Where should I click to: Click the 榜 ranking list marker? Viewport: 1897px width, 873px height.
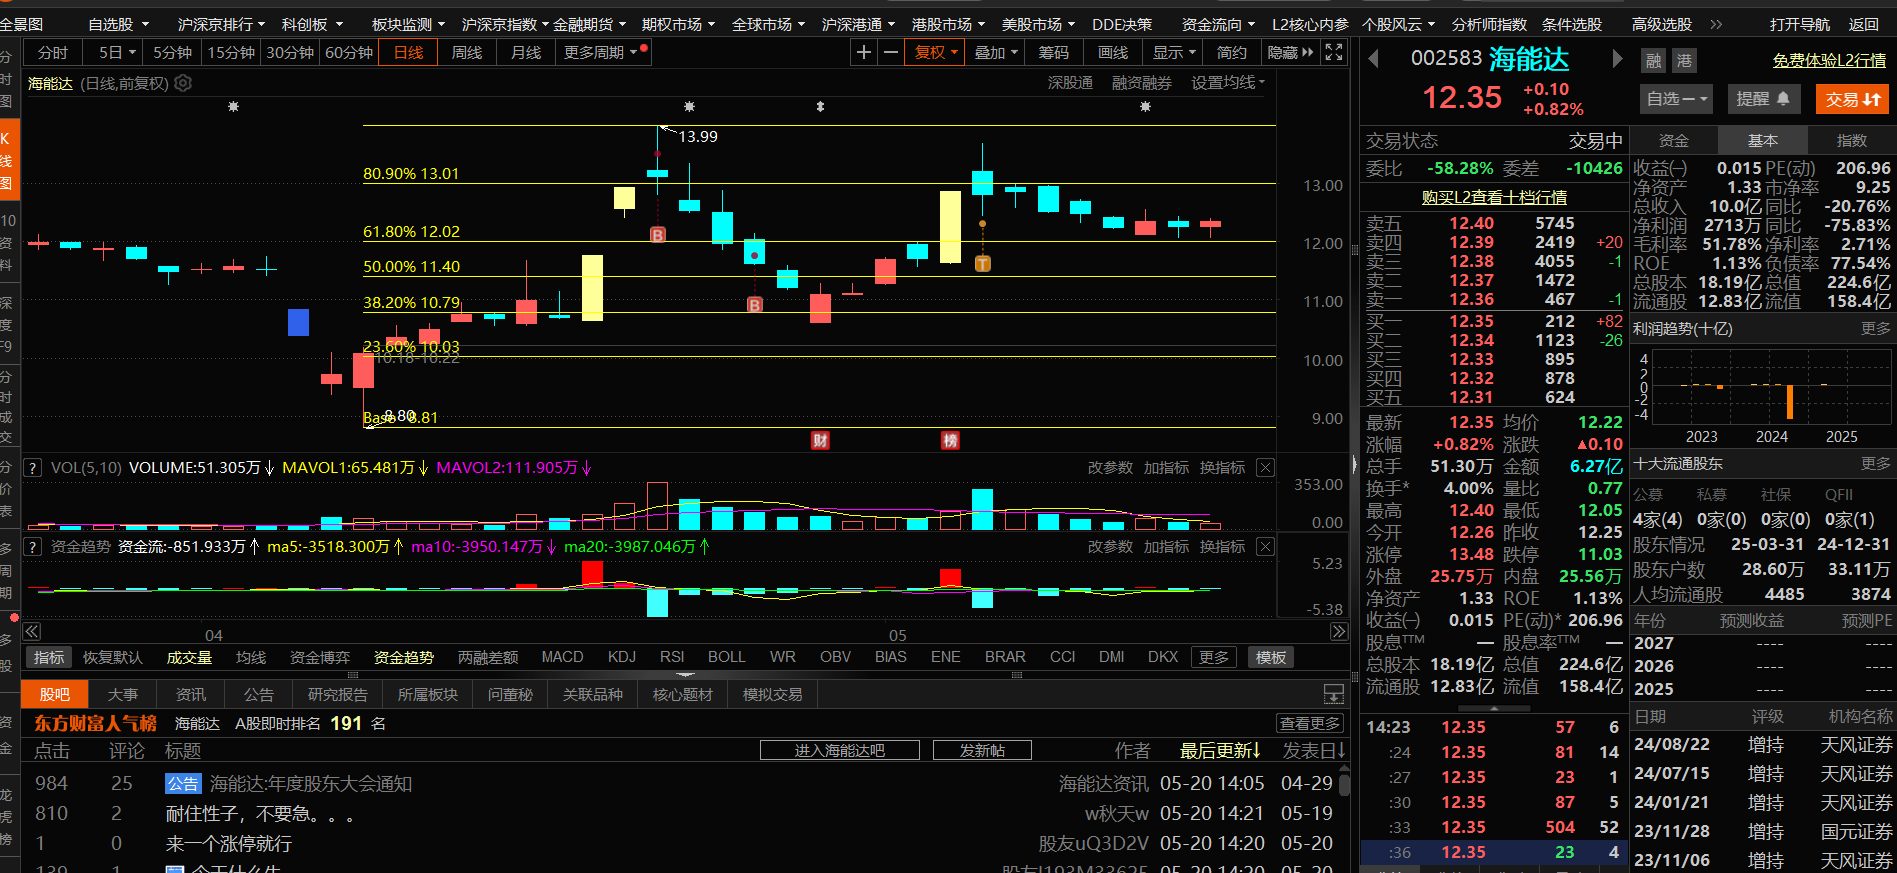pyautogui.click(x=950, y=441)
